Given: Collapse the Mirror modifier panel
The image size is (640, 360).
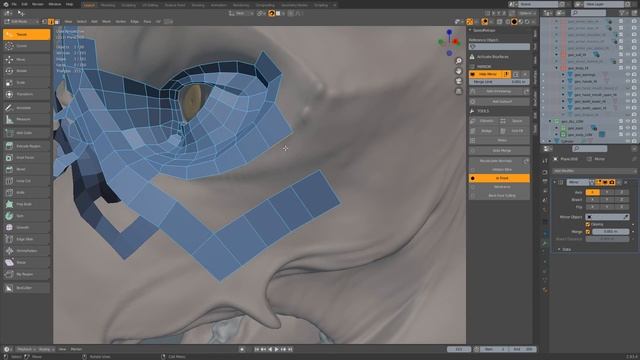Looking at the screenshot, I should pyautogui.click(x=555, y=182).
